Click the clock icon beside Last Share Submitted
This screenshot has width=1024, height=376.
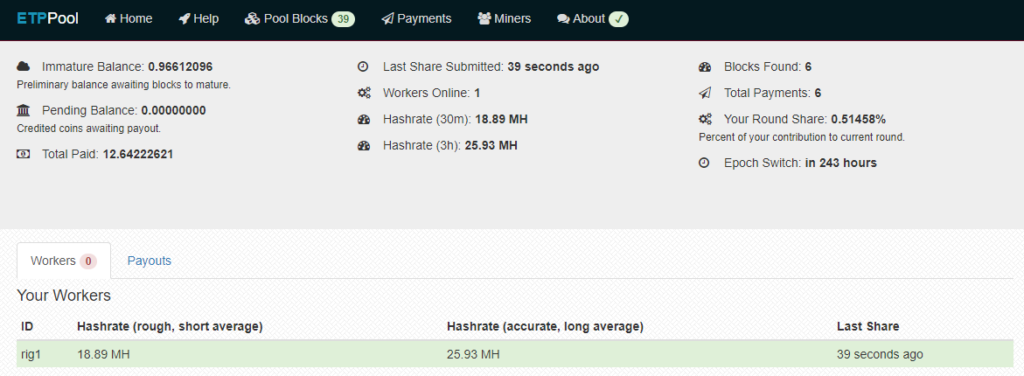363,67
